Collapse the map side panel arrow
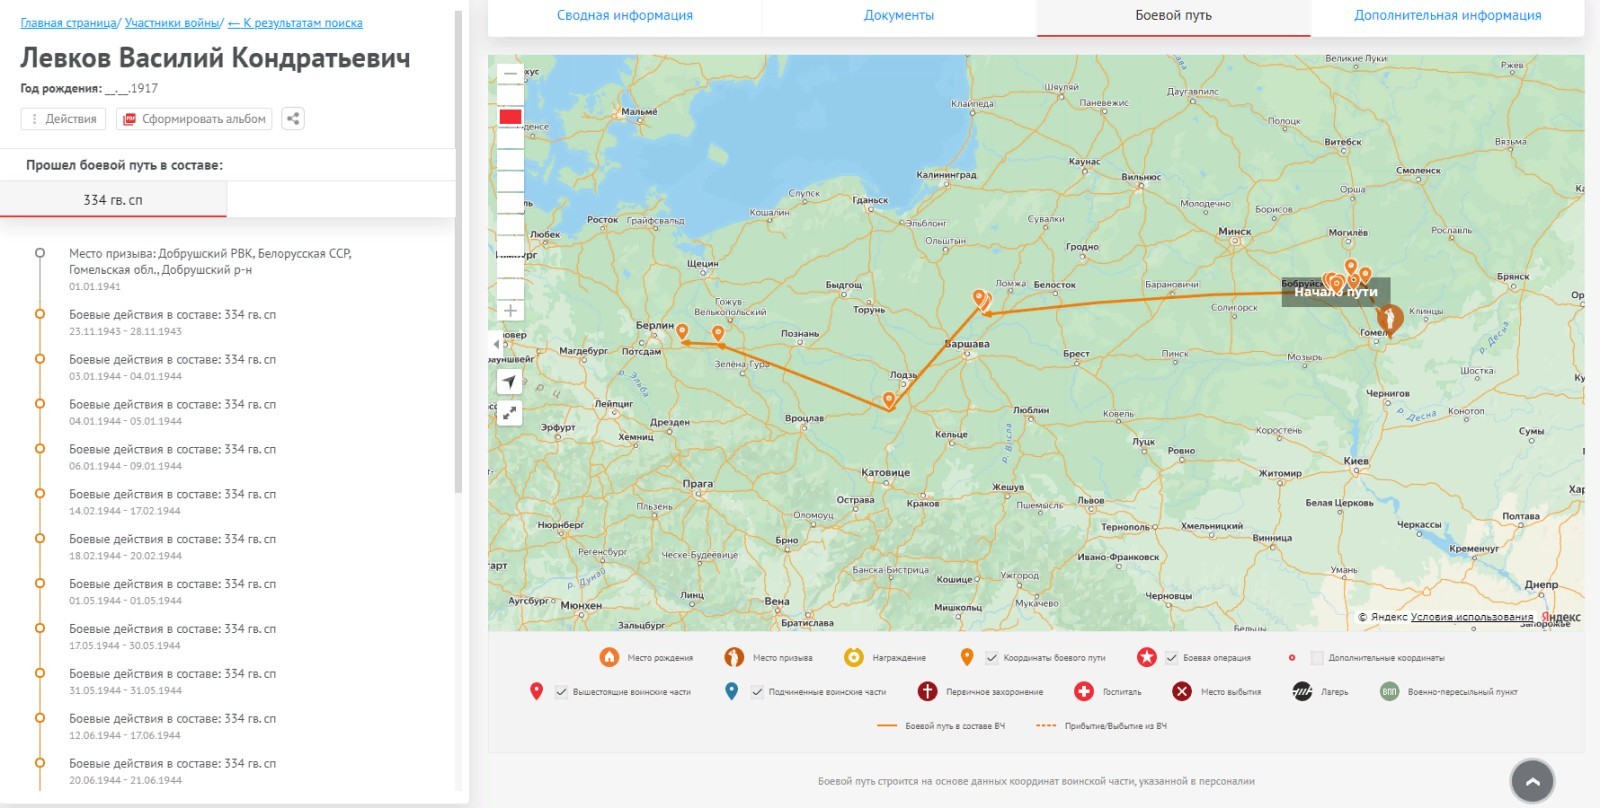Viewport: 1600px width, 808px height. (x=496, y=344)
